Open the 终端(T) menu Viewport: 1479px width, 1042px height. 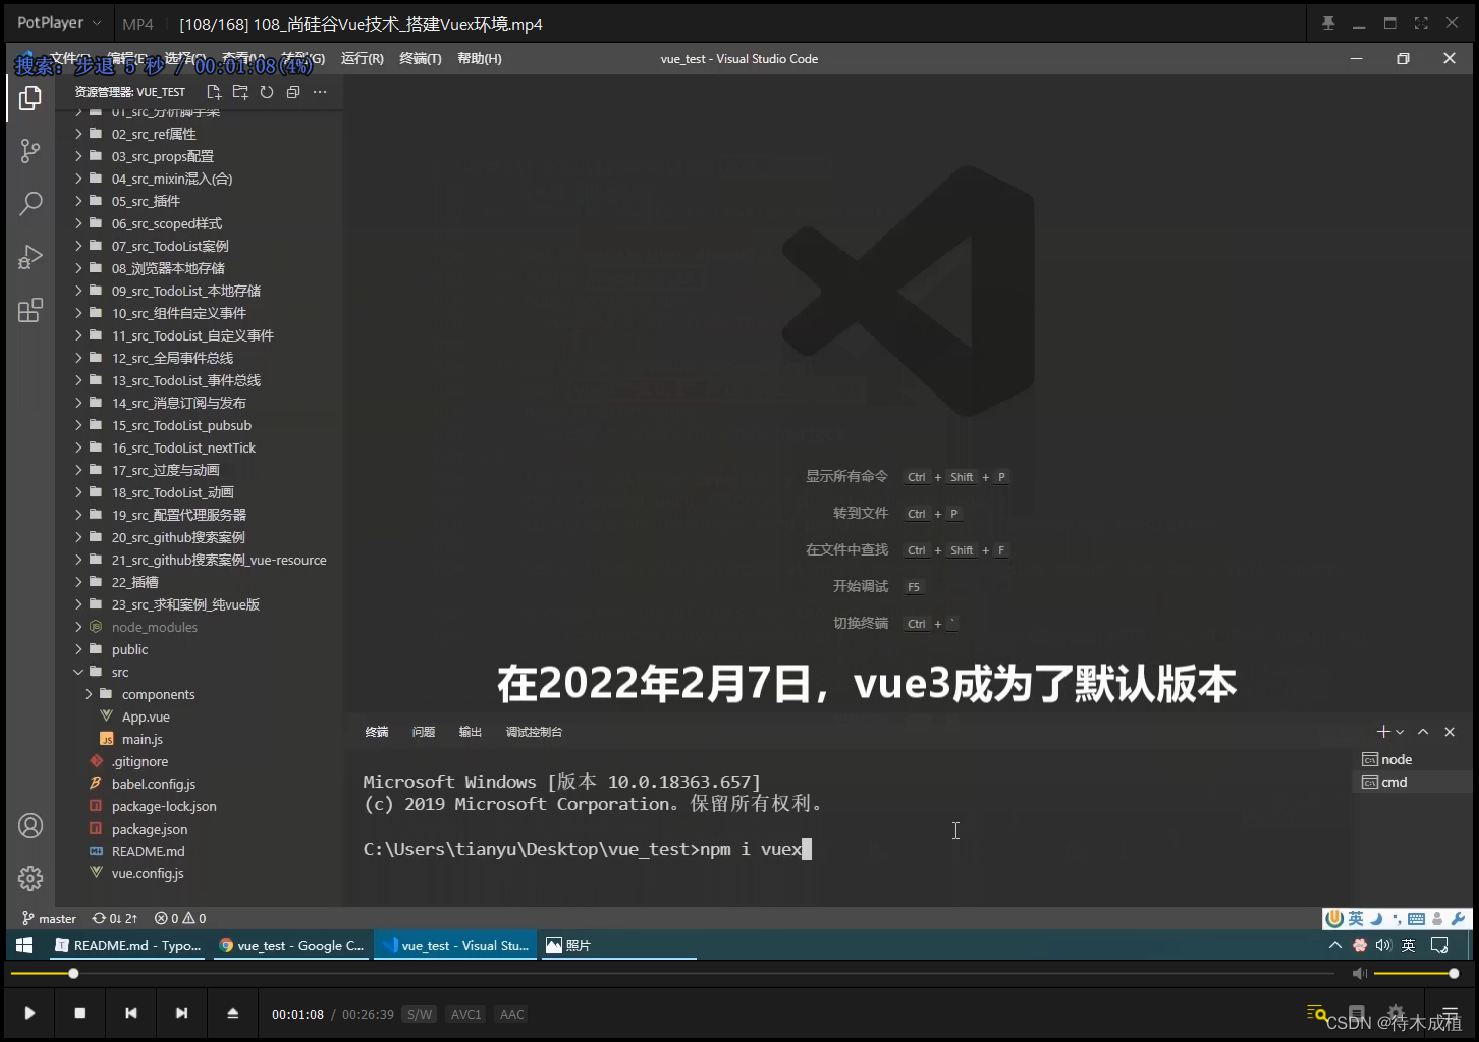pyautogui.click(x=420, y=59)
